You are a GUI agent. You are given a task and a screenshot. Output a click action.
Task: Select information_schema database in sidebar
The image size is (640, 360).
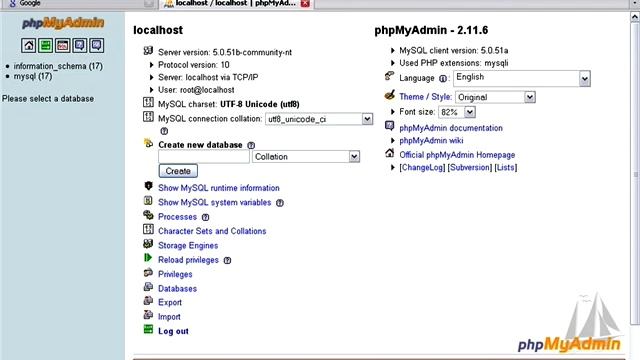(x=58, y=66)
